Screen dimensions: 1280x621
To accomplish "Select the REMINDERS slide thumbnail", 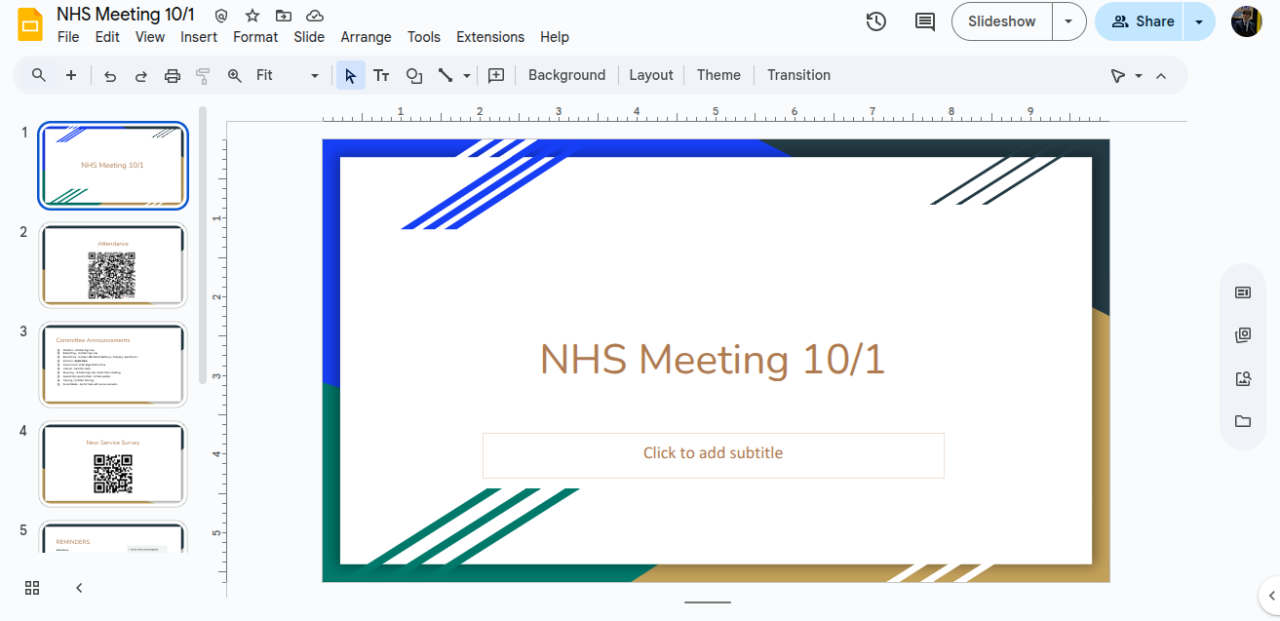I will click(x=113, y=538).
